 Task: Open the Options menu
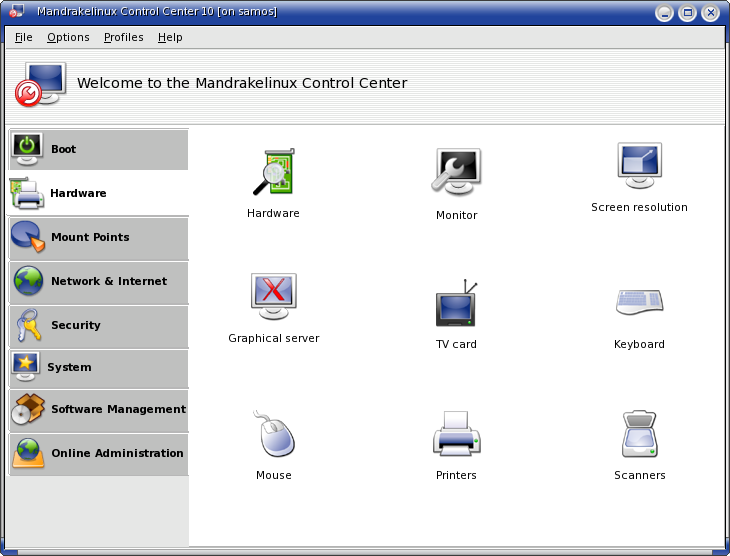coord(68,37)
